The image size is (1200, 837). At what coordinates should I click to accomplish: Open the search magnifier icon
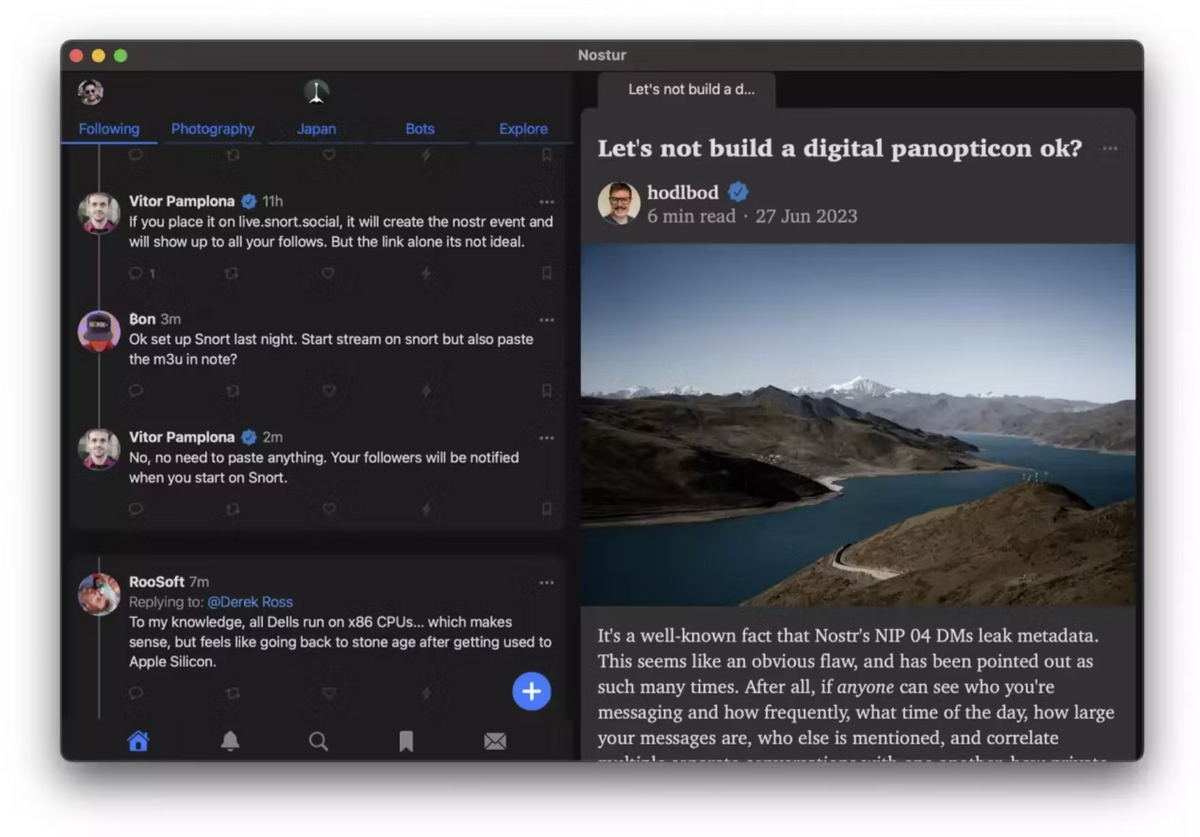point(318,741)
